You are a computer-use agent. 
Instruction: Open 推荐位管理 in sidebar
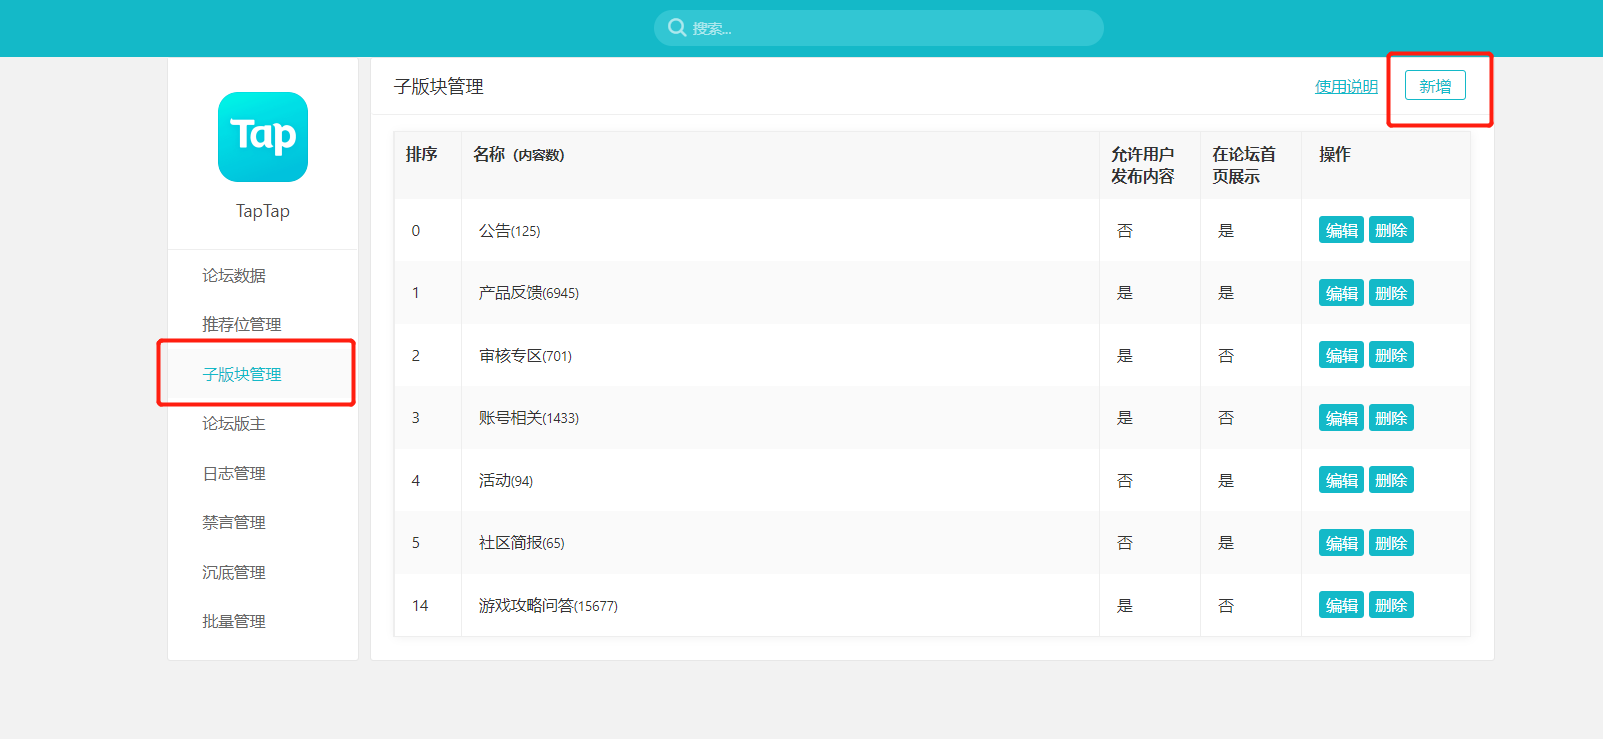242,324
